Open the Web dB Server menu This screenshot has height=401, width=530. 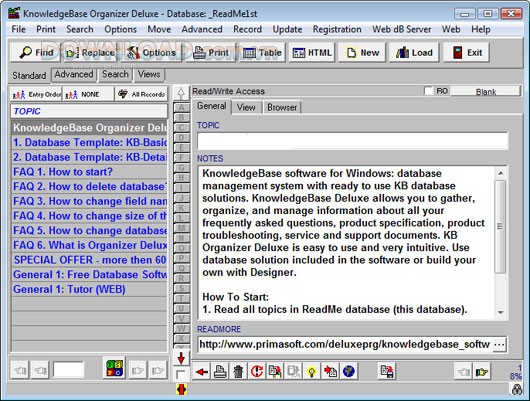[x=402, y=29]
